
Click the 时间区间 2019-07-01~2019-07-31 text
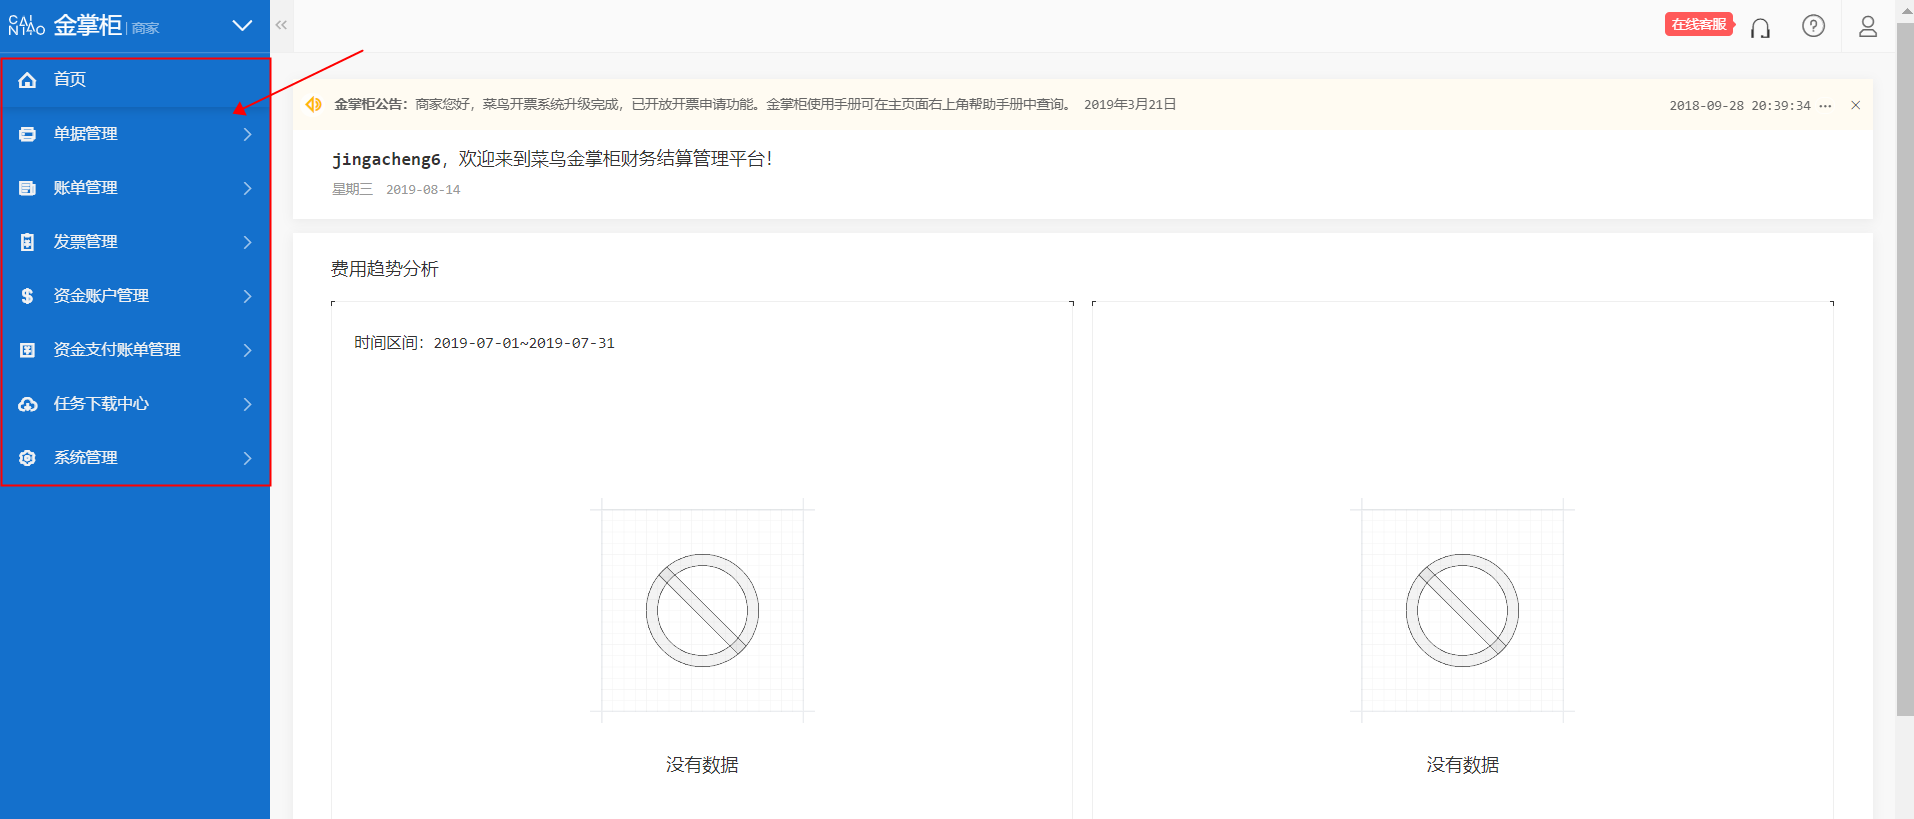[x=484, y=343]
